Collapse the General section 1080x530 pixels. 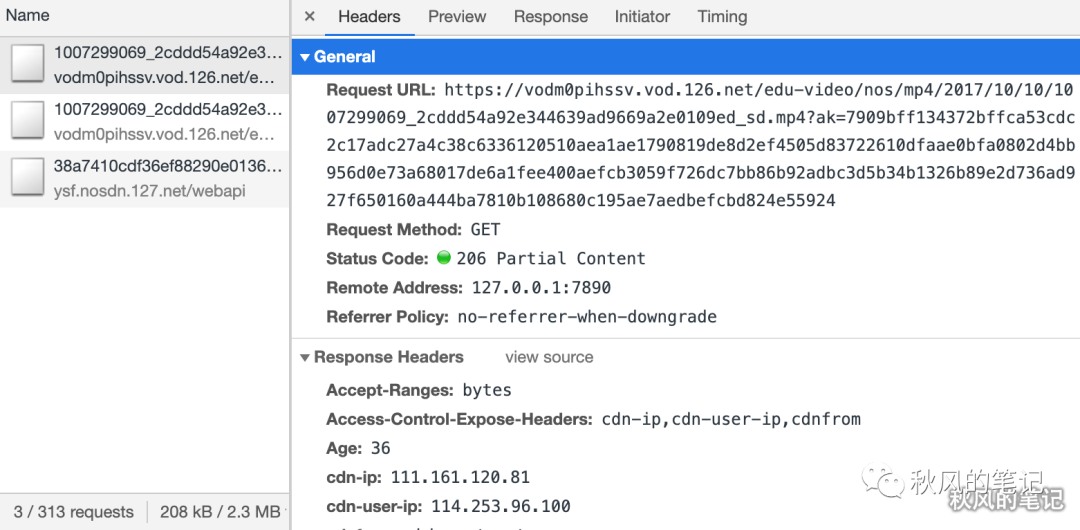[x=306, y=57]
